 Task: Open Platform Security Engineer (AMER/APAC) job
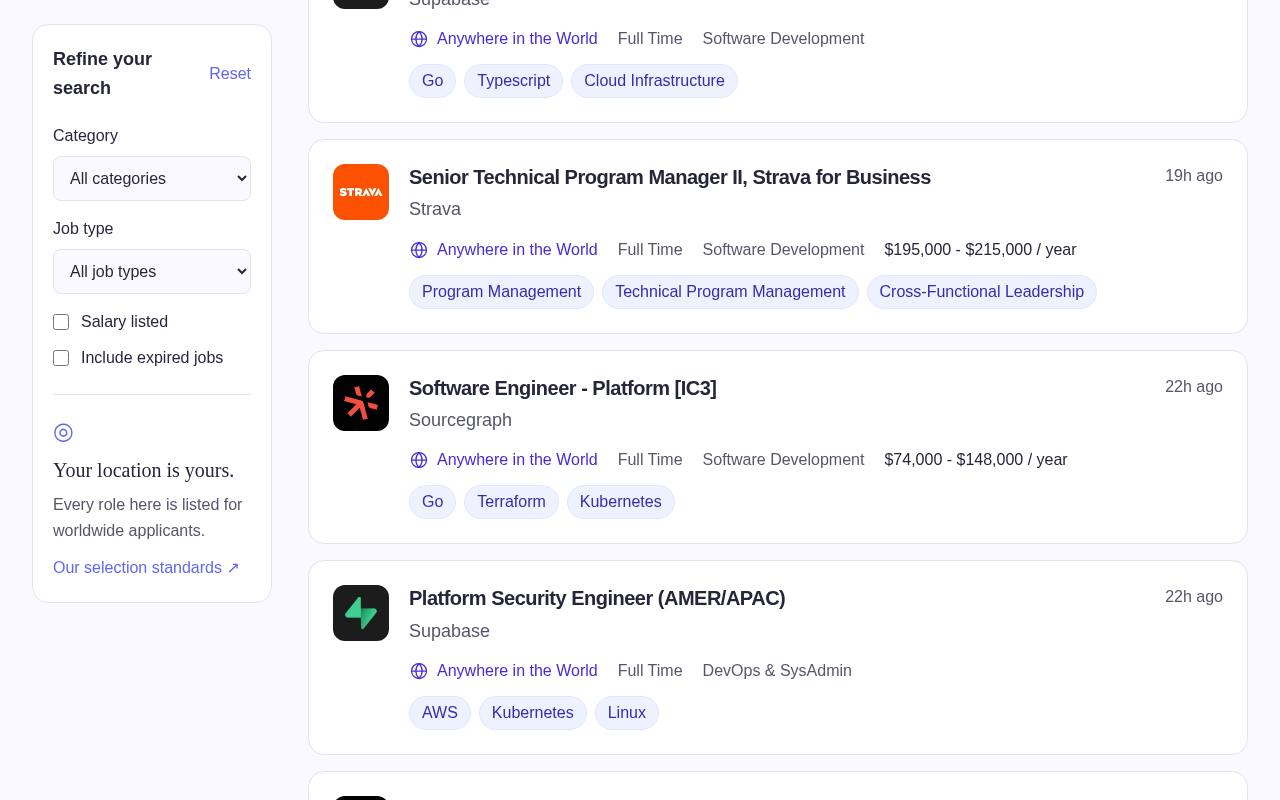[x=597, y=598]
